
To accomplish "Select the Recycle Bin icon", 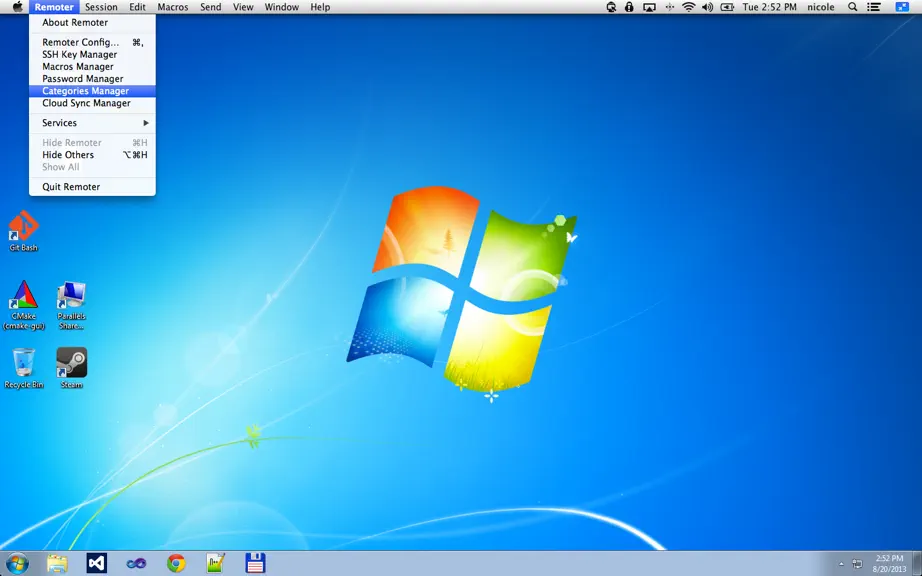I will [24, 368].
